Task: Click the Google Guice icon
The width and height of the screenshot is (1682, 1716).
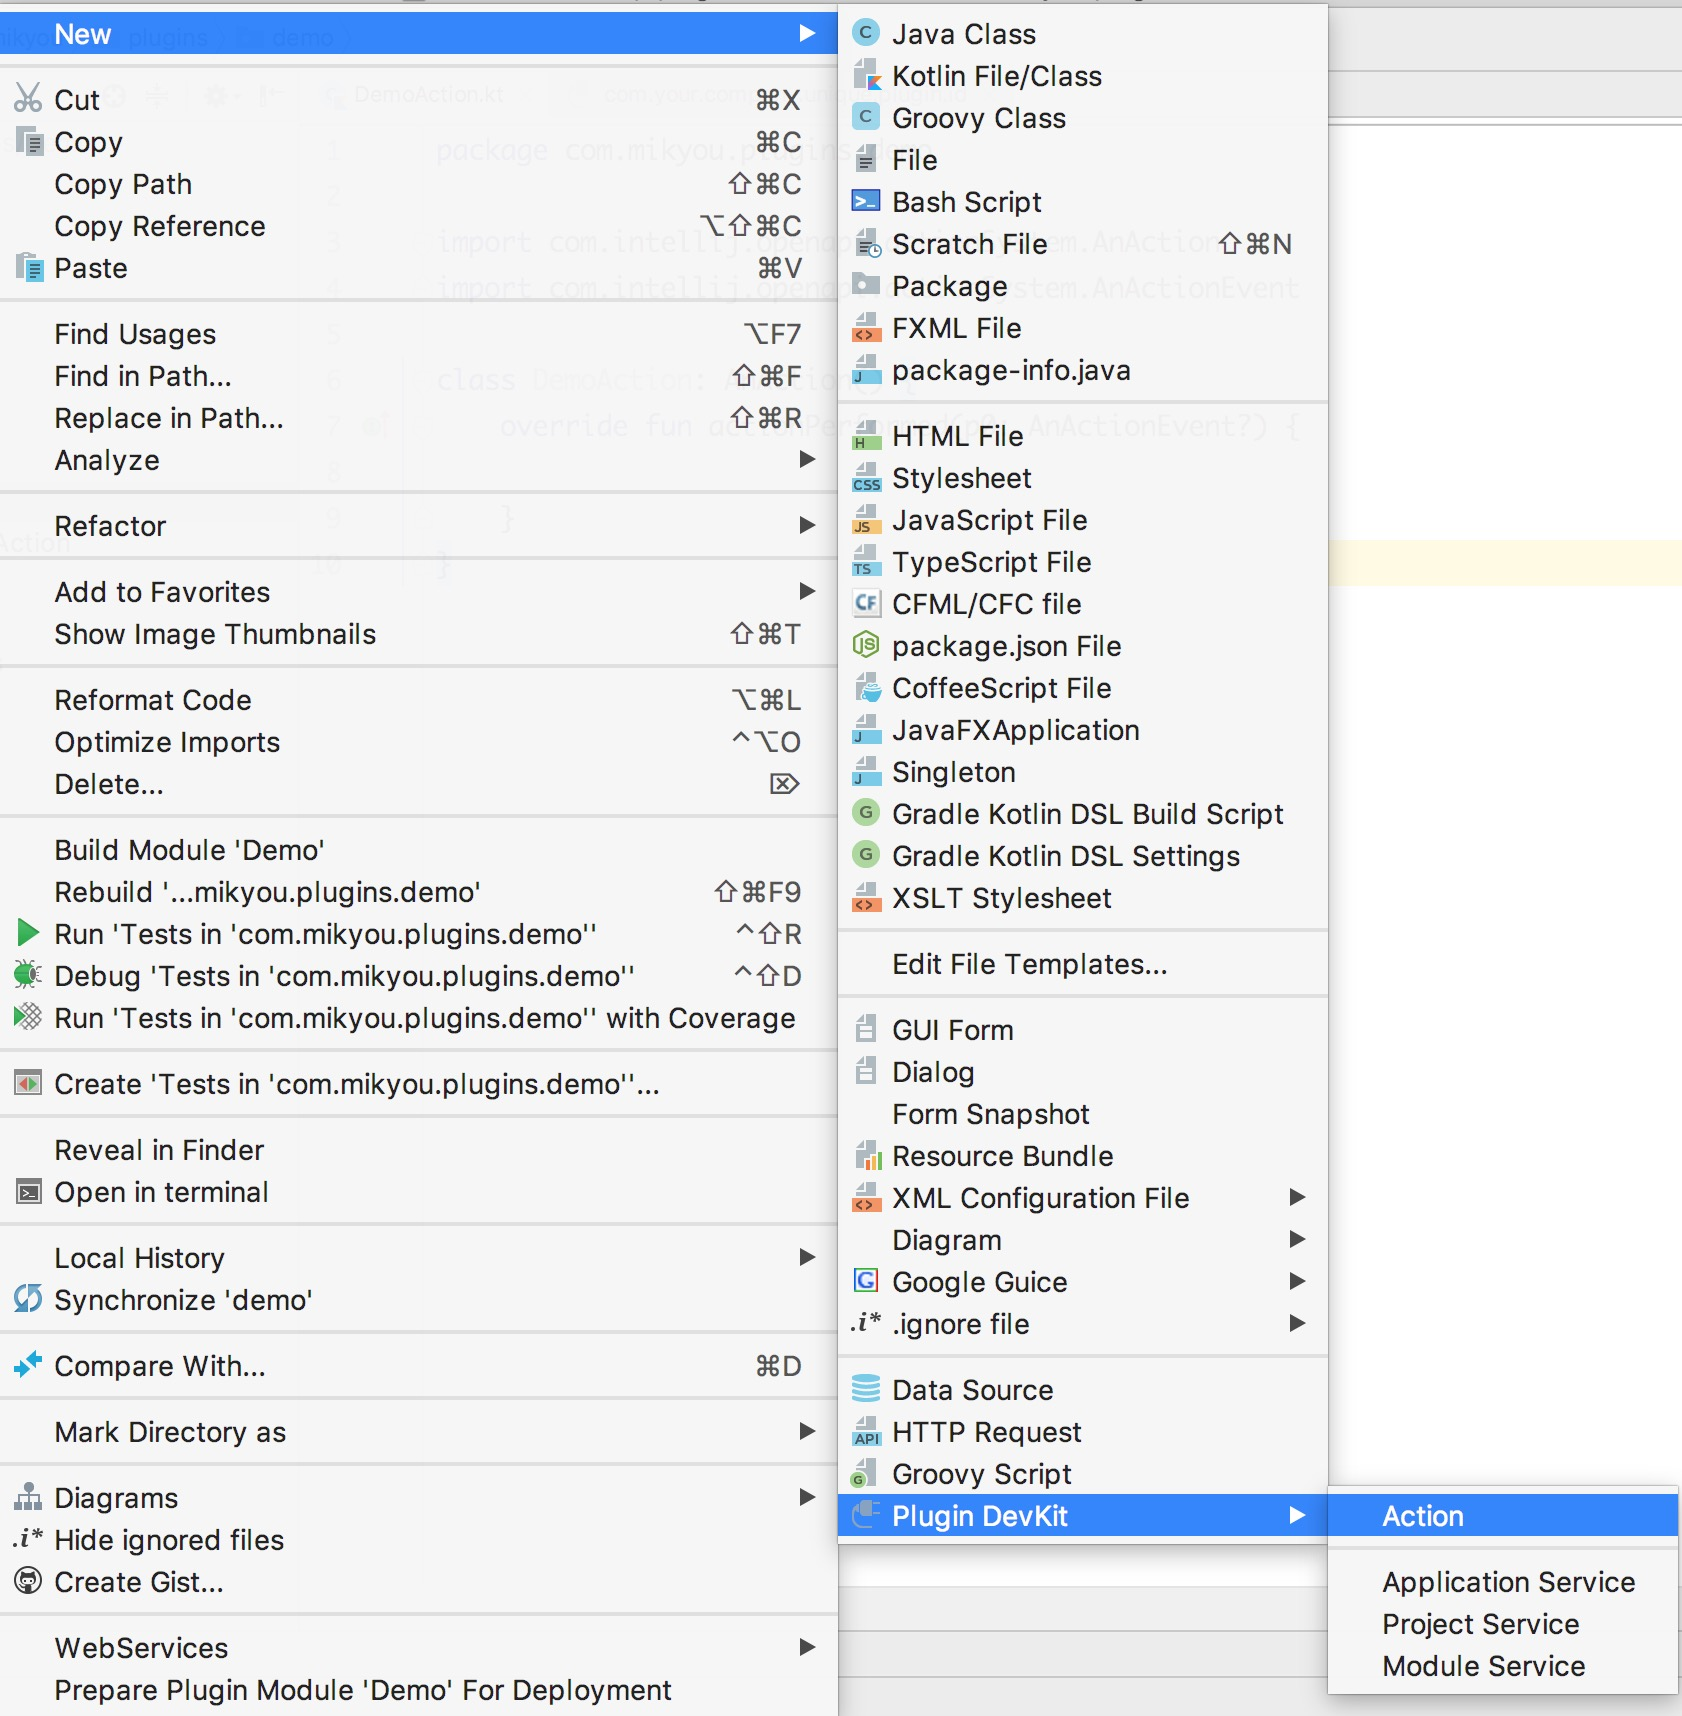Action: click(866, 1282)
